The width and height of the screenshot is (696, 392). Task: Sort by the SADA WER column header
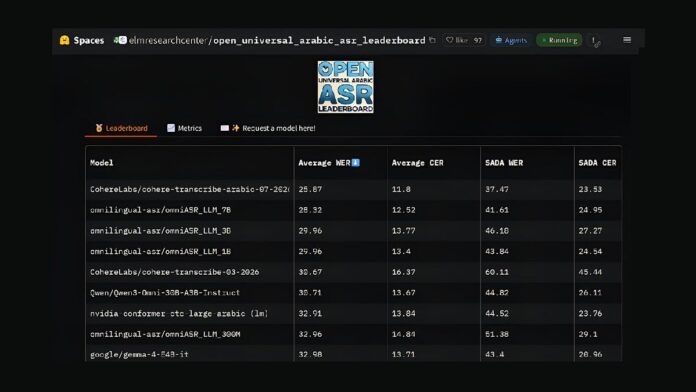[x=504, y=163]
